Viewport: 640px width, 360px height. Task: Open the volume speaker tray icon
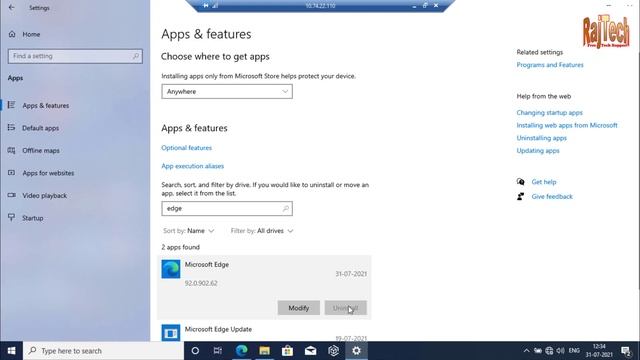(x=560, y=351)
